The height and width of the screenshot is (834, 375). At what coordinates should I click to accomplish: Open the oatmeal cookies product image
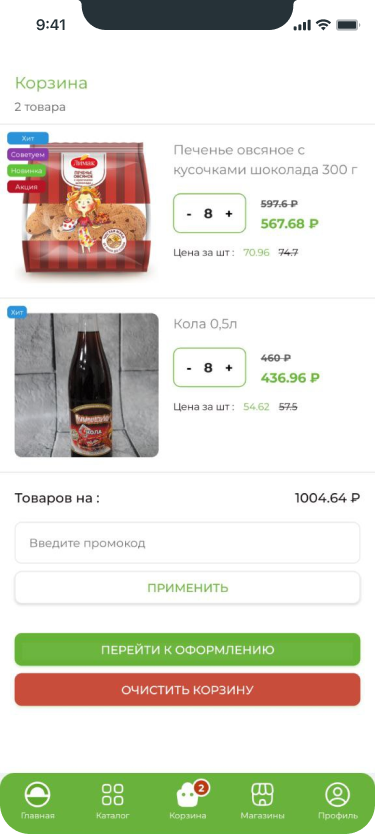pos(87,210)
